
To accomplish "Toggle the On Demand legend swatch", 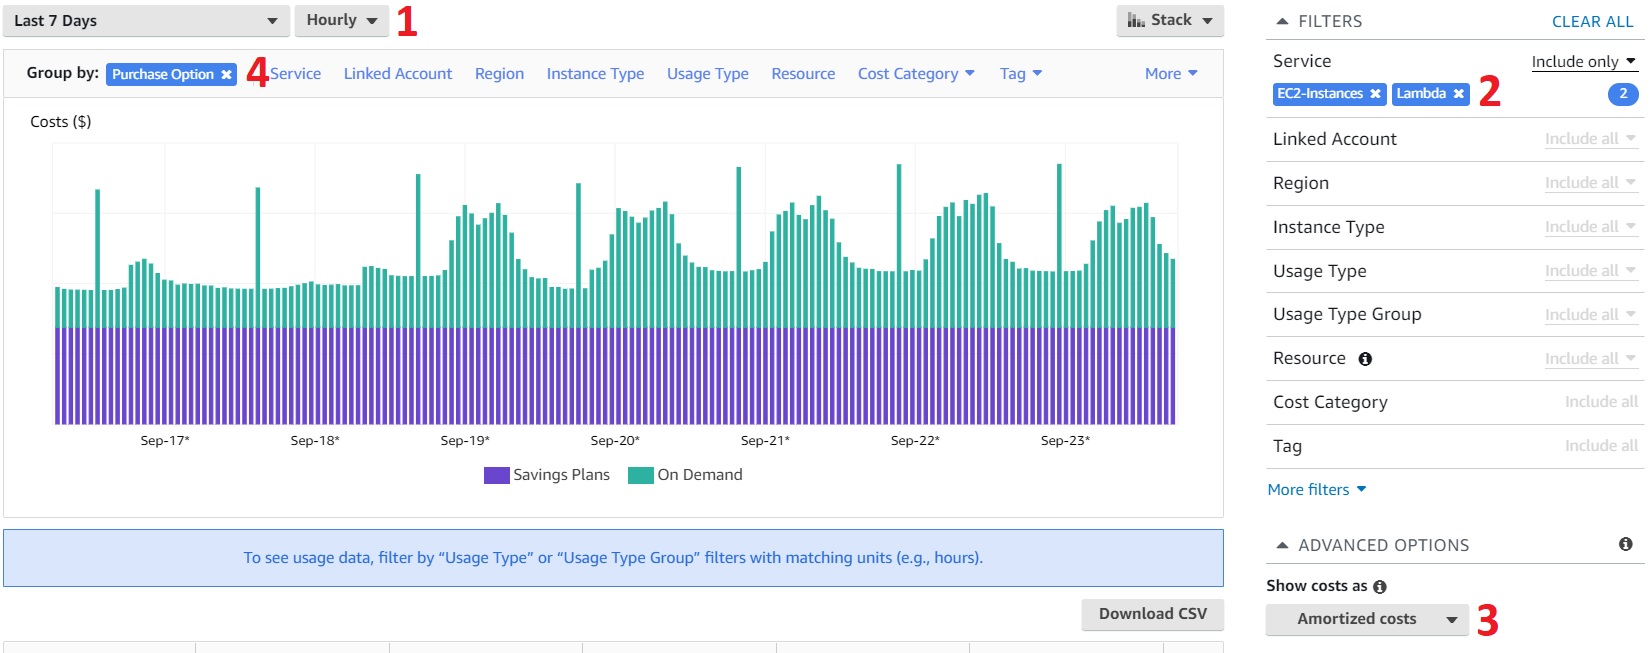I will (x=640, y=475).
